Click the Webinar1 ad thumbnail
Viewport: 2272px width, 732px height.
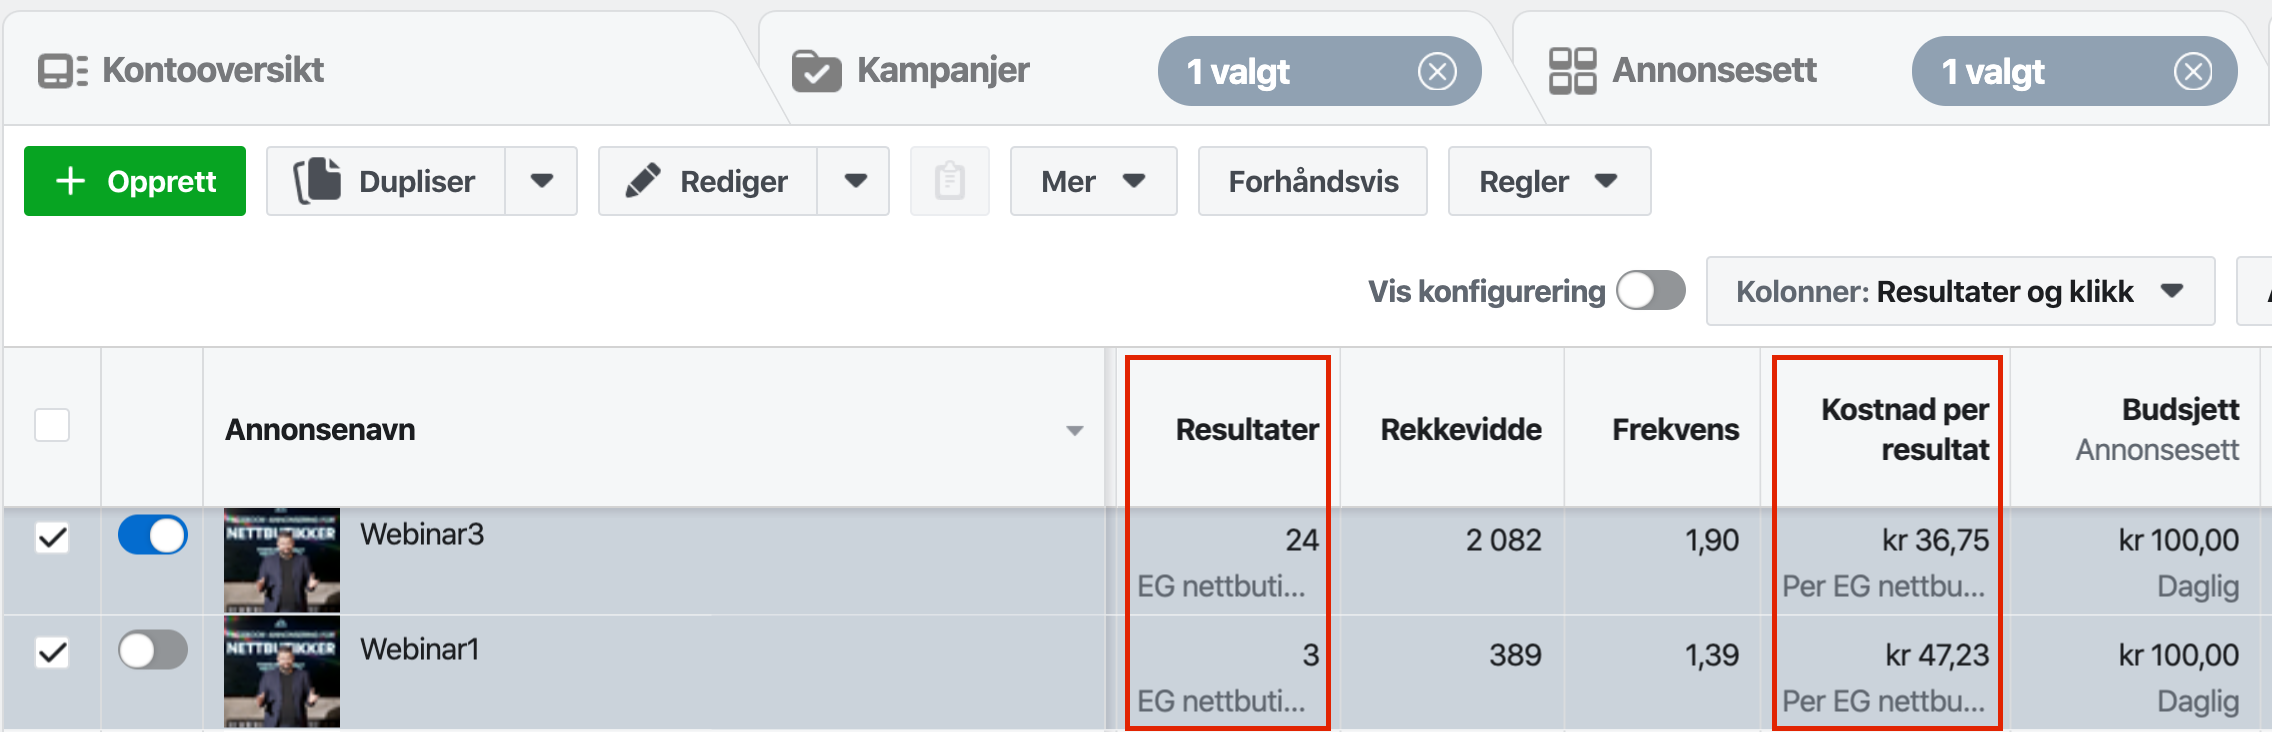[x=282, y=672]
